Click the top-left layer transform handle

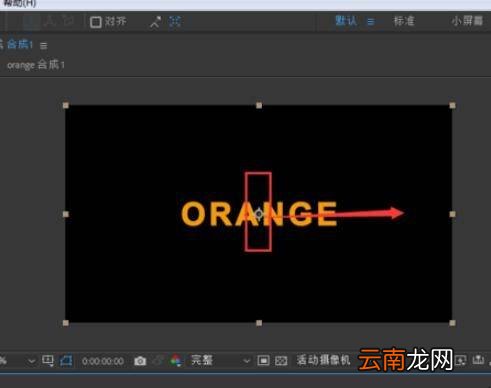point(66,105)
